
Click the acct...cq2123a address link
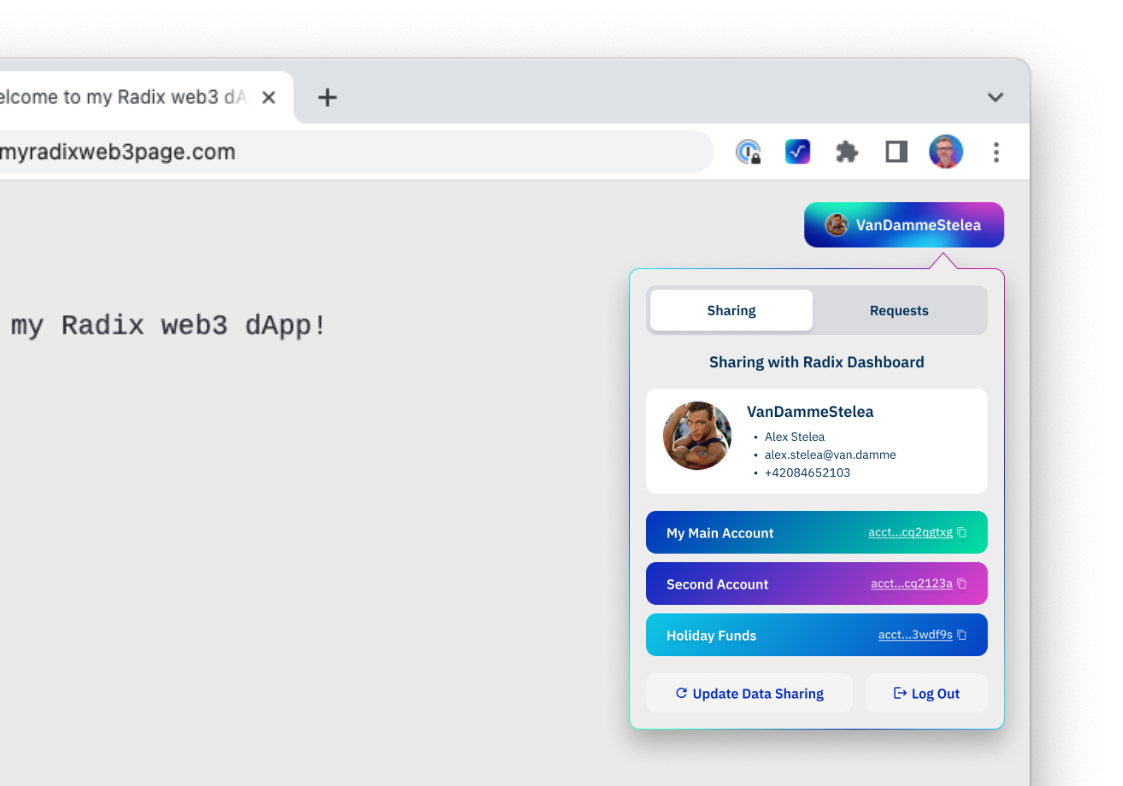(911, 583)
